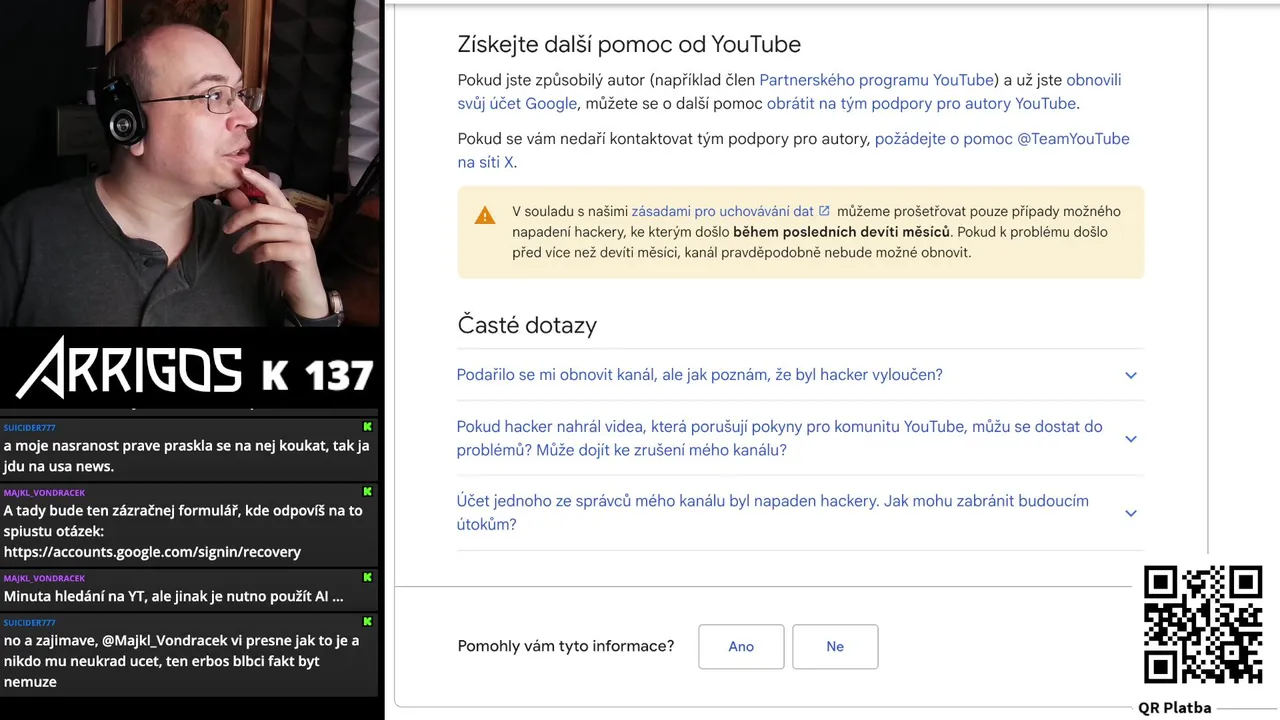The width and height of the screenshot is (1280, 720).
Task: Click the QR Platba code image
Action: point(1203,625)
